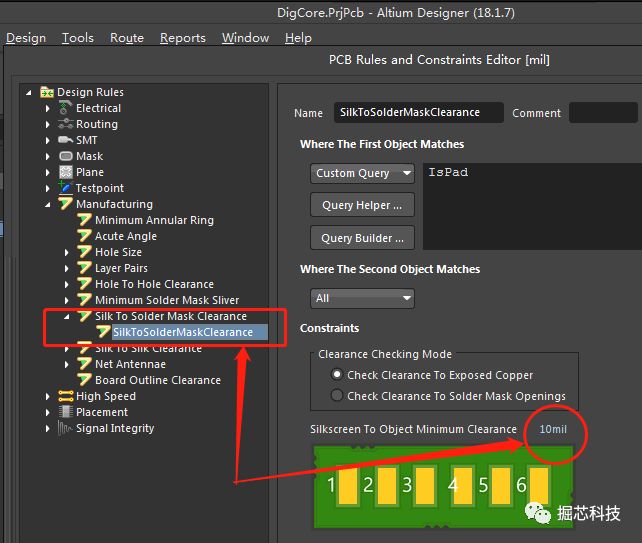Viewport: 642px width, 543px height.
Task: Open the second object All dropdown
Action: tap(362, 298)
